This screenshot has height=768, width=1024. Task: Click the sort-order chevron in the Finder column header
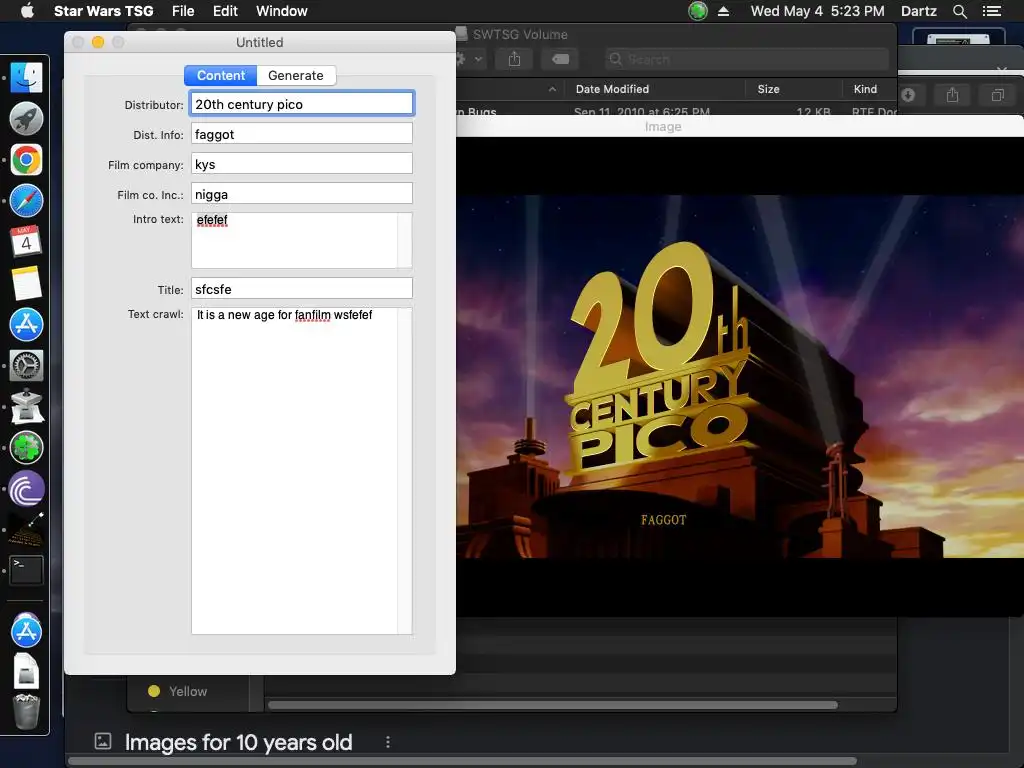[x=552, y=89]
